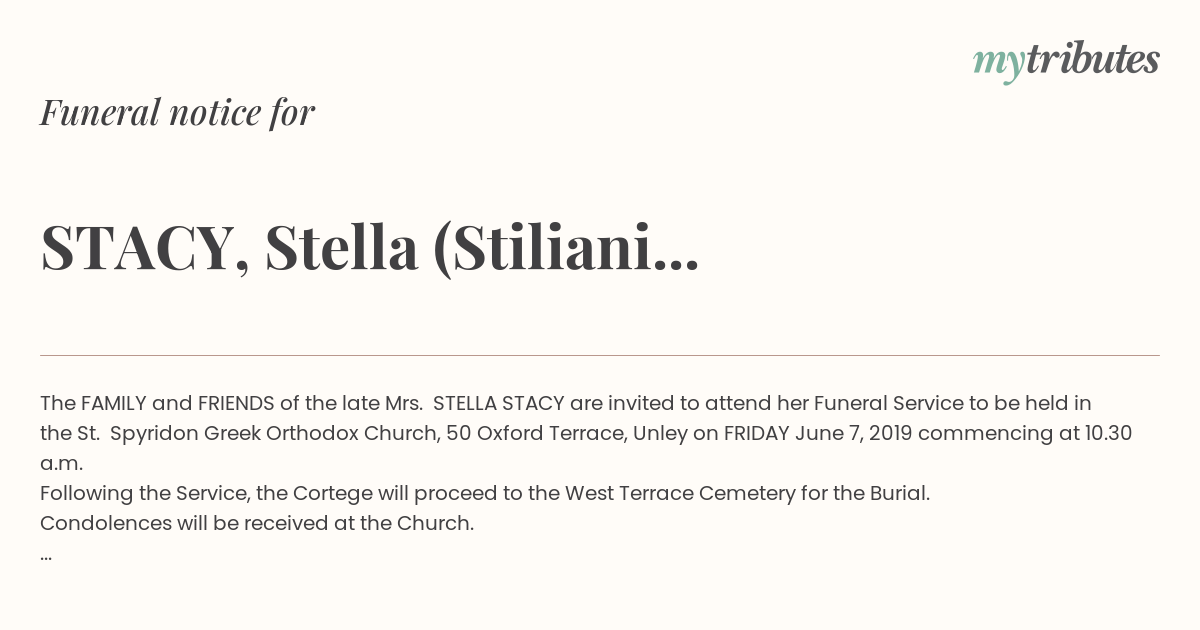1200x630 pixels.
Task: Click the mytributes logo
Action: (1066, 62)
